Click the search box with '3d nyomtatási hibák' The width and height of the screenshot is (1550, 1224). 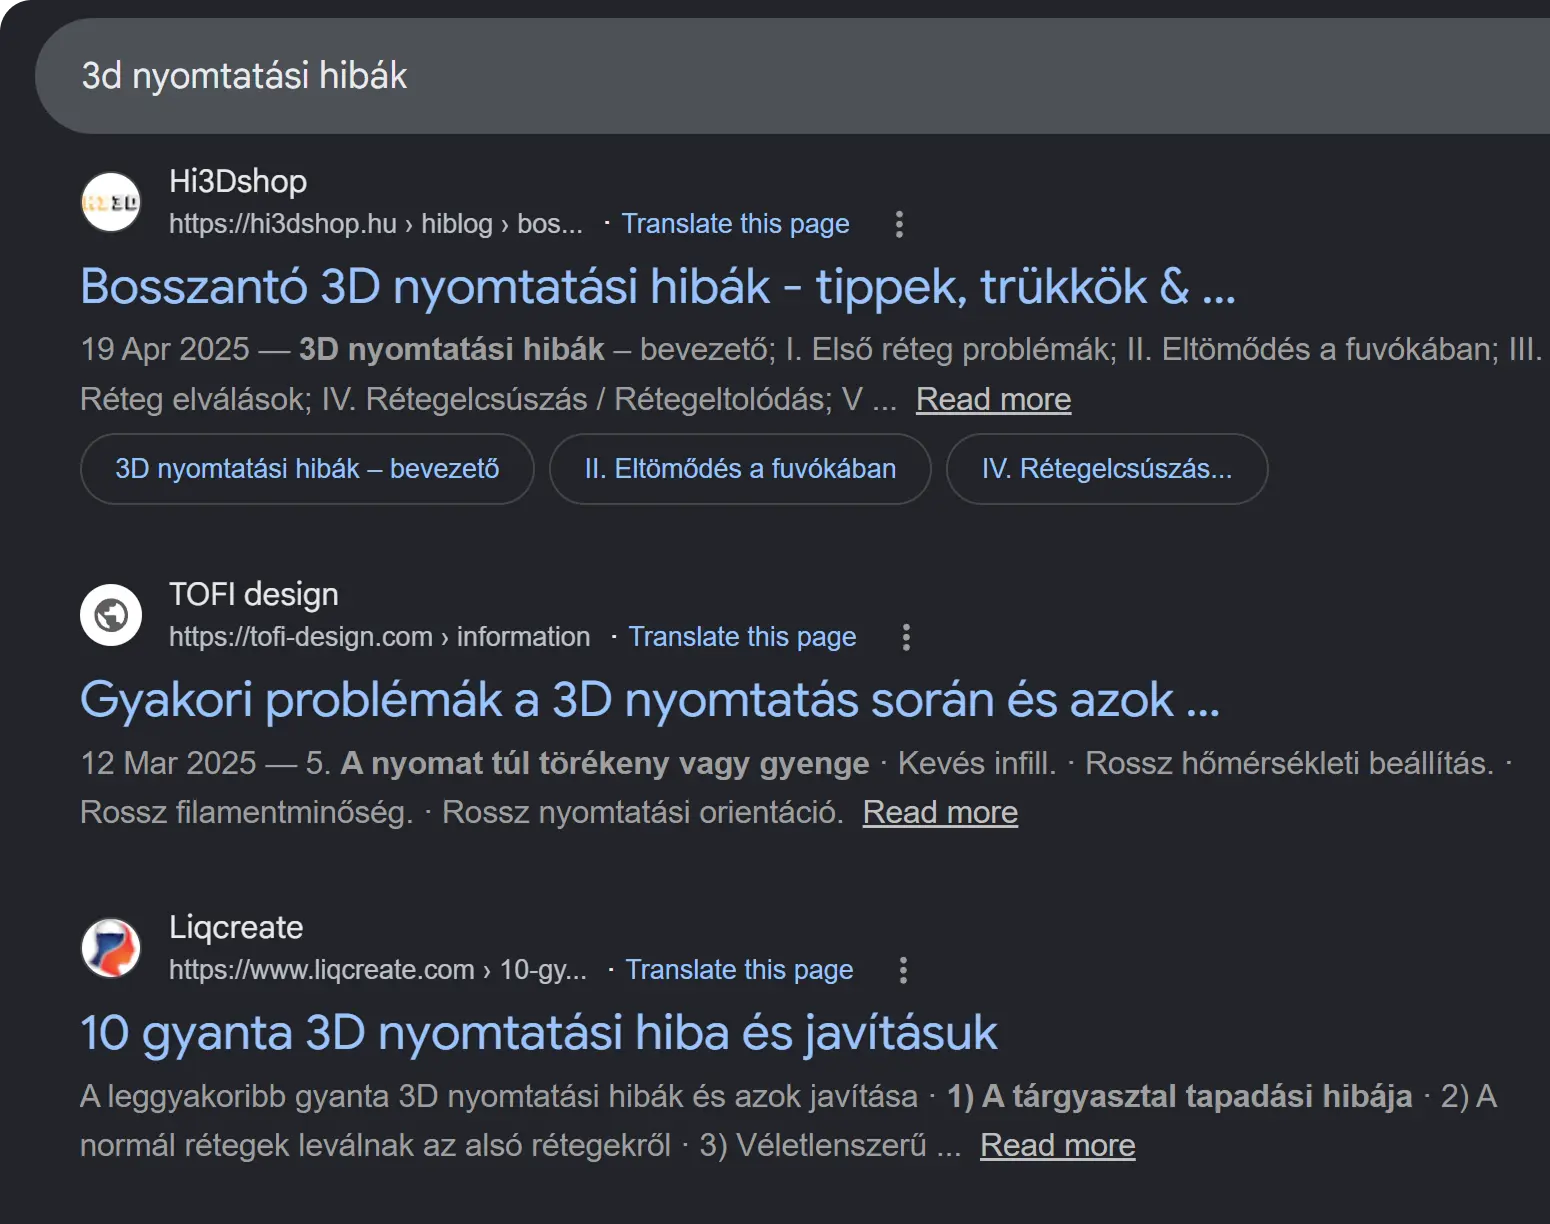tap(792, 76)
